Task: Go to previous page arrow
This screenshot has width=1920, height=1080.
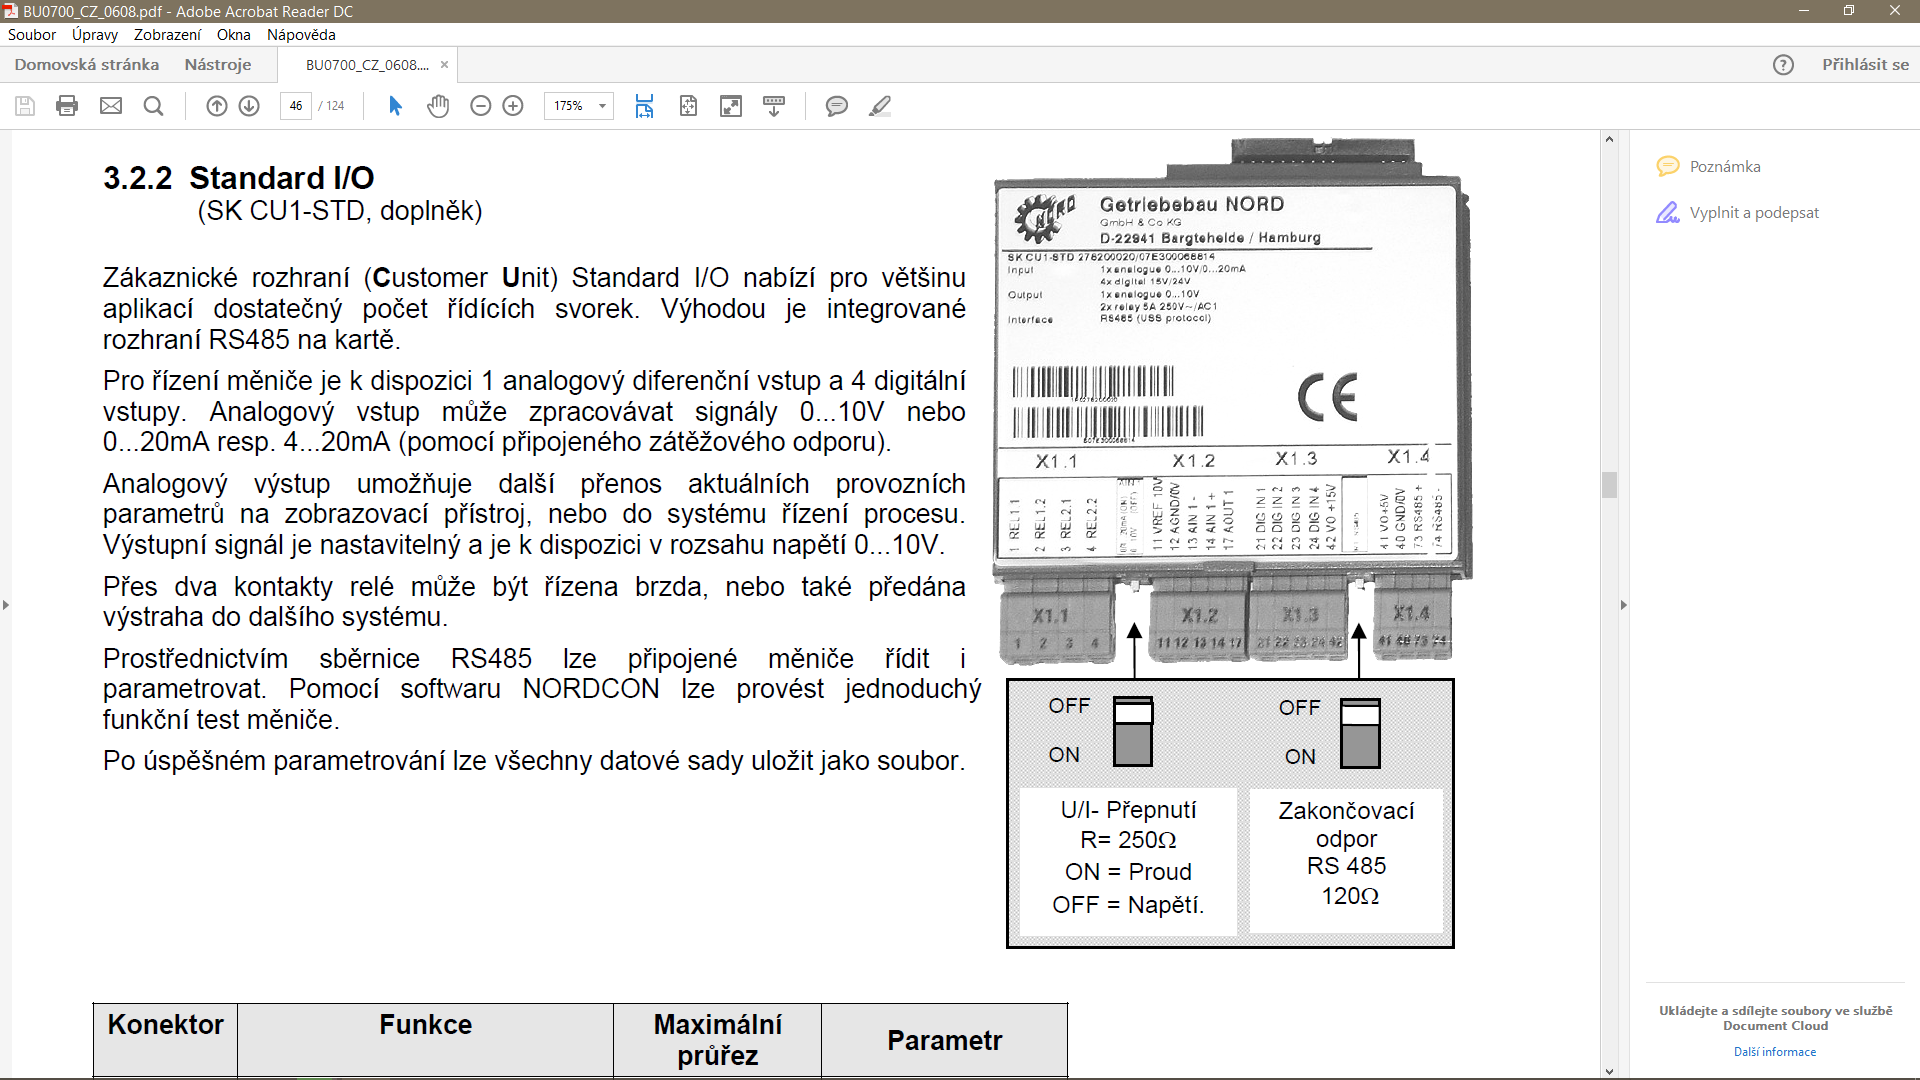Action: pos(217,106)
